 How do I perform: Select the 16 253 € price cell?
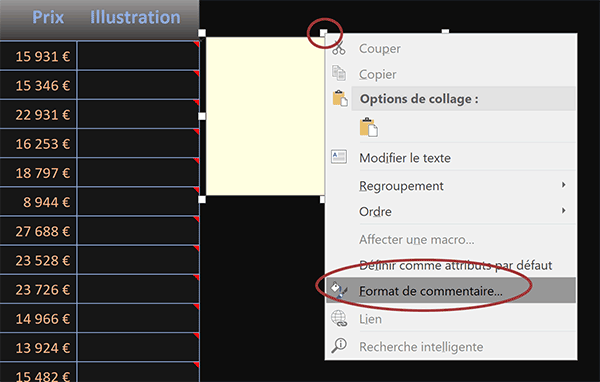38,143
